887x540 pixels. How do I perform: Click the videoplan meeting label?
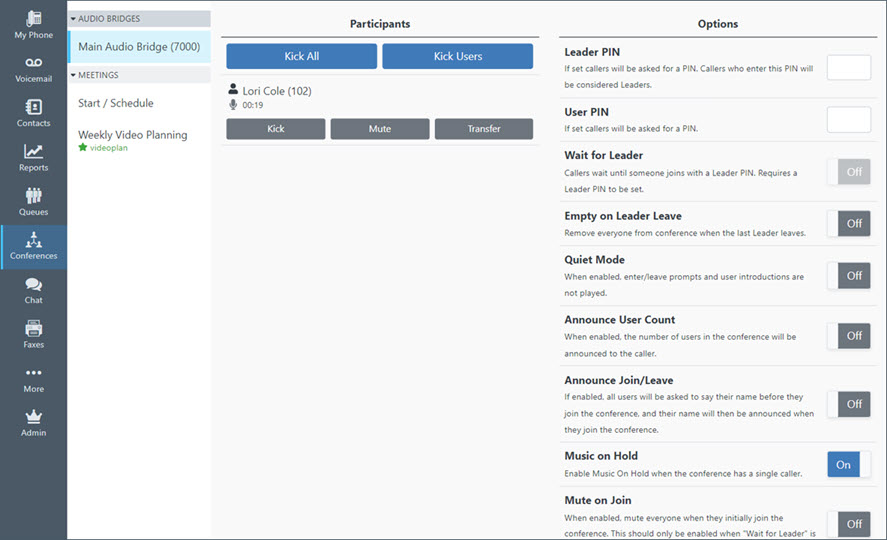[109, 148]
